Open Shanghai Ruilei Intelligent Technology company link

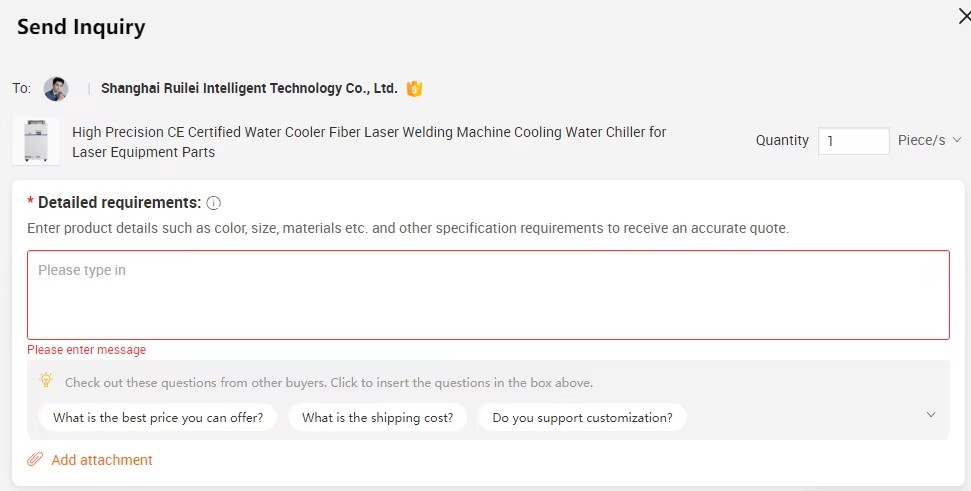(249, 88)
